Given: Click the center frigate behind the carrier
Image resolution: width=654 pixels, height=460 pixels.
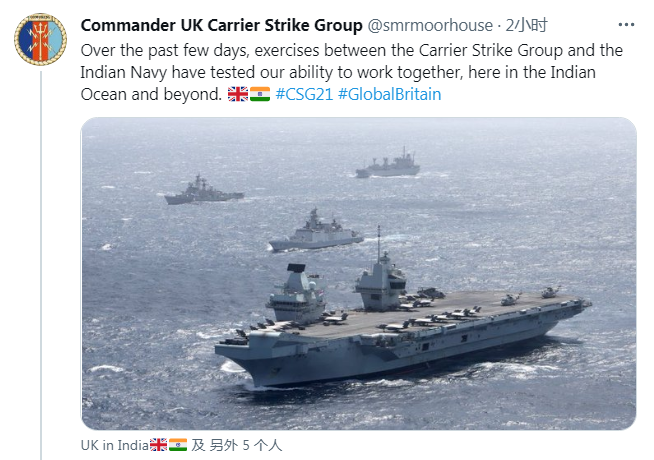Looking at the screenshot, I should click(315, 235).
